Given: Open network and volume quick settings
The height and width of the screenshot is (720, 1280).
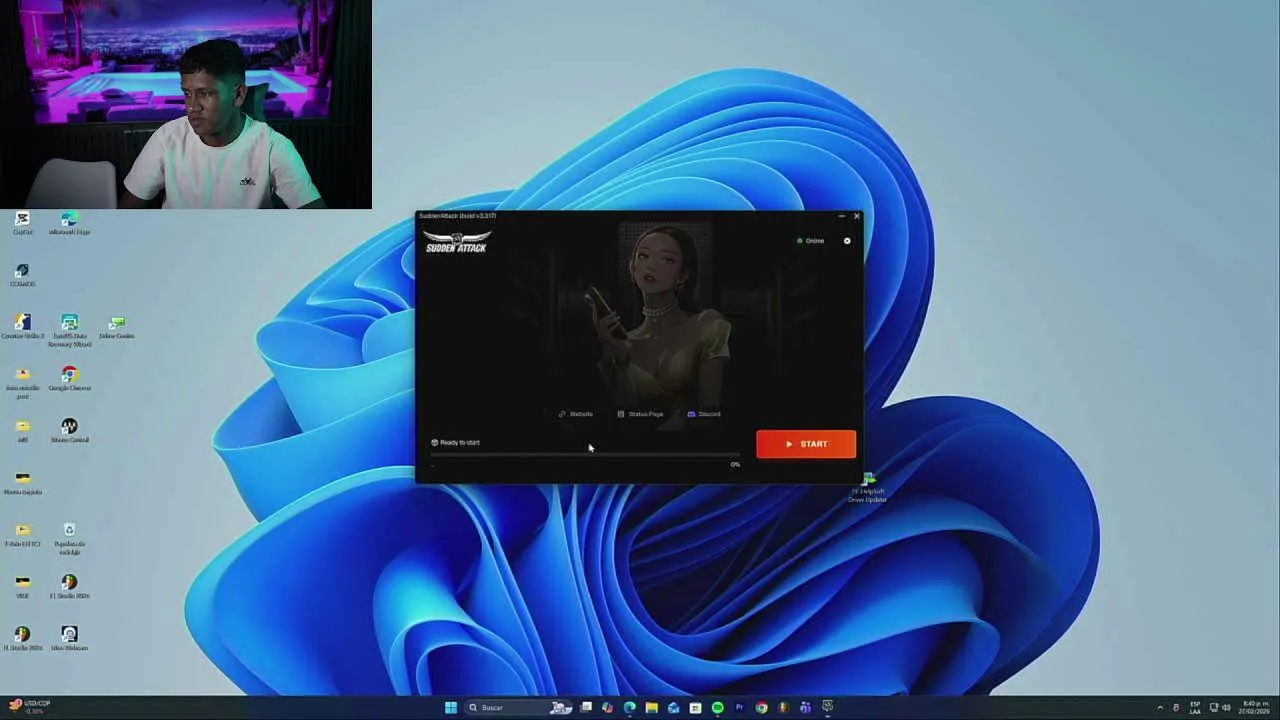Looking at the screenshot, I should click(1220, 708).
